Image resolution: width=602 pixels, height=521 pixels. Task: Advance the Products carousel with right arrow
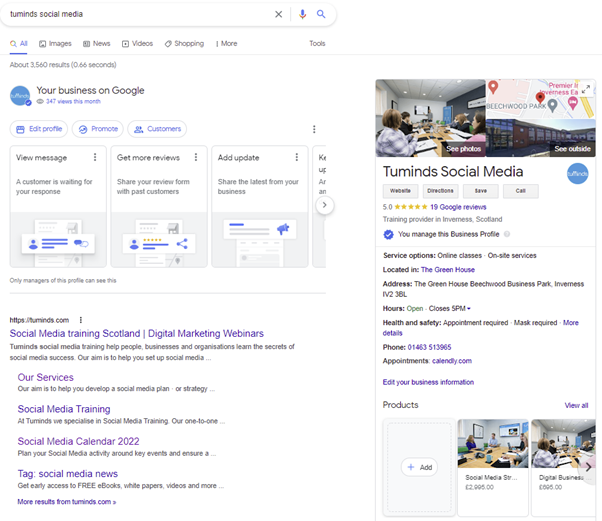[x=588, y=467]
